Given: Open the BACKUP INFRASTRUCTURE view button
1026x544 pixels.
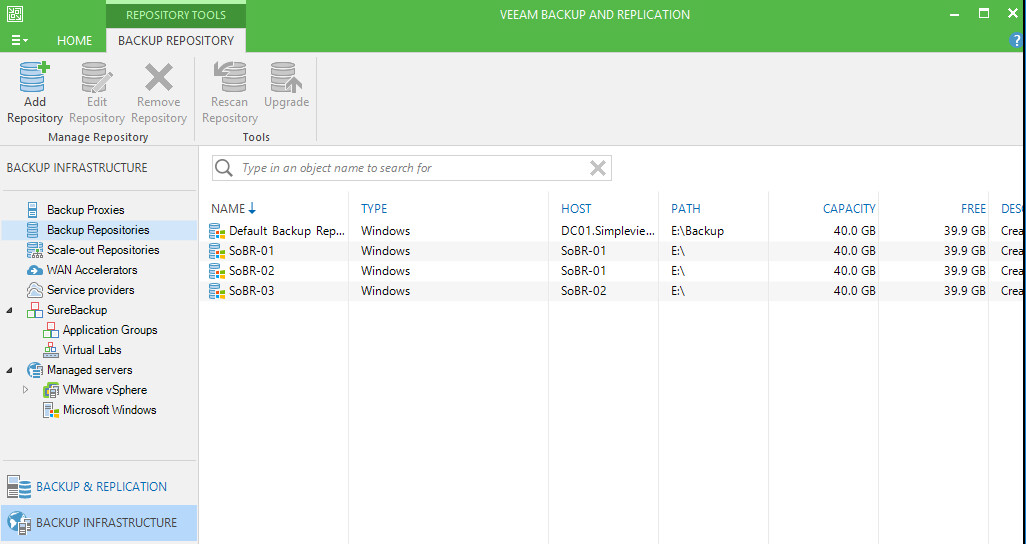Looking at the screenshot, I should 100,523.
